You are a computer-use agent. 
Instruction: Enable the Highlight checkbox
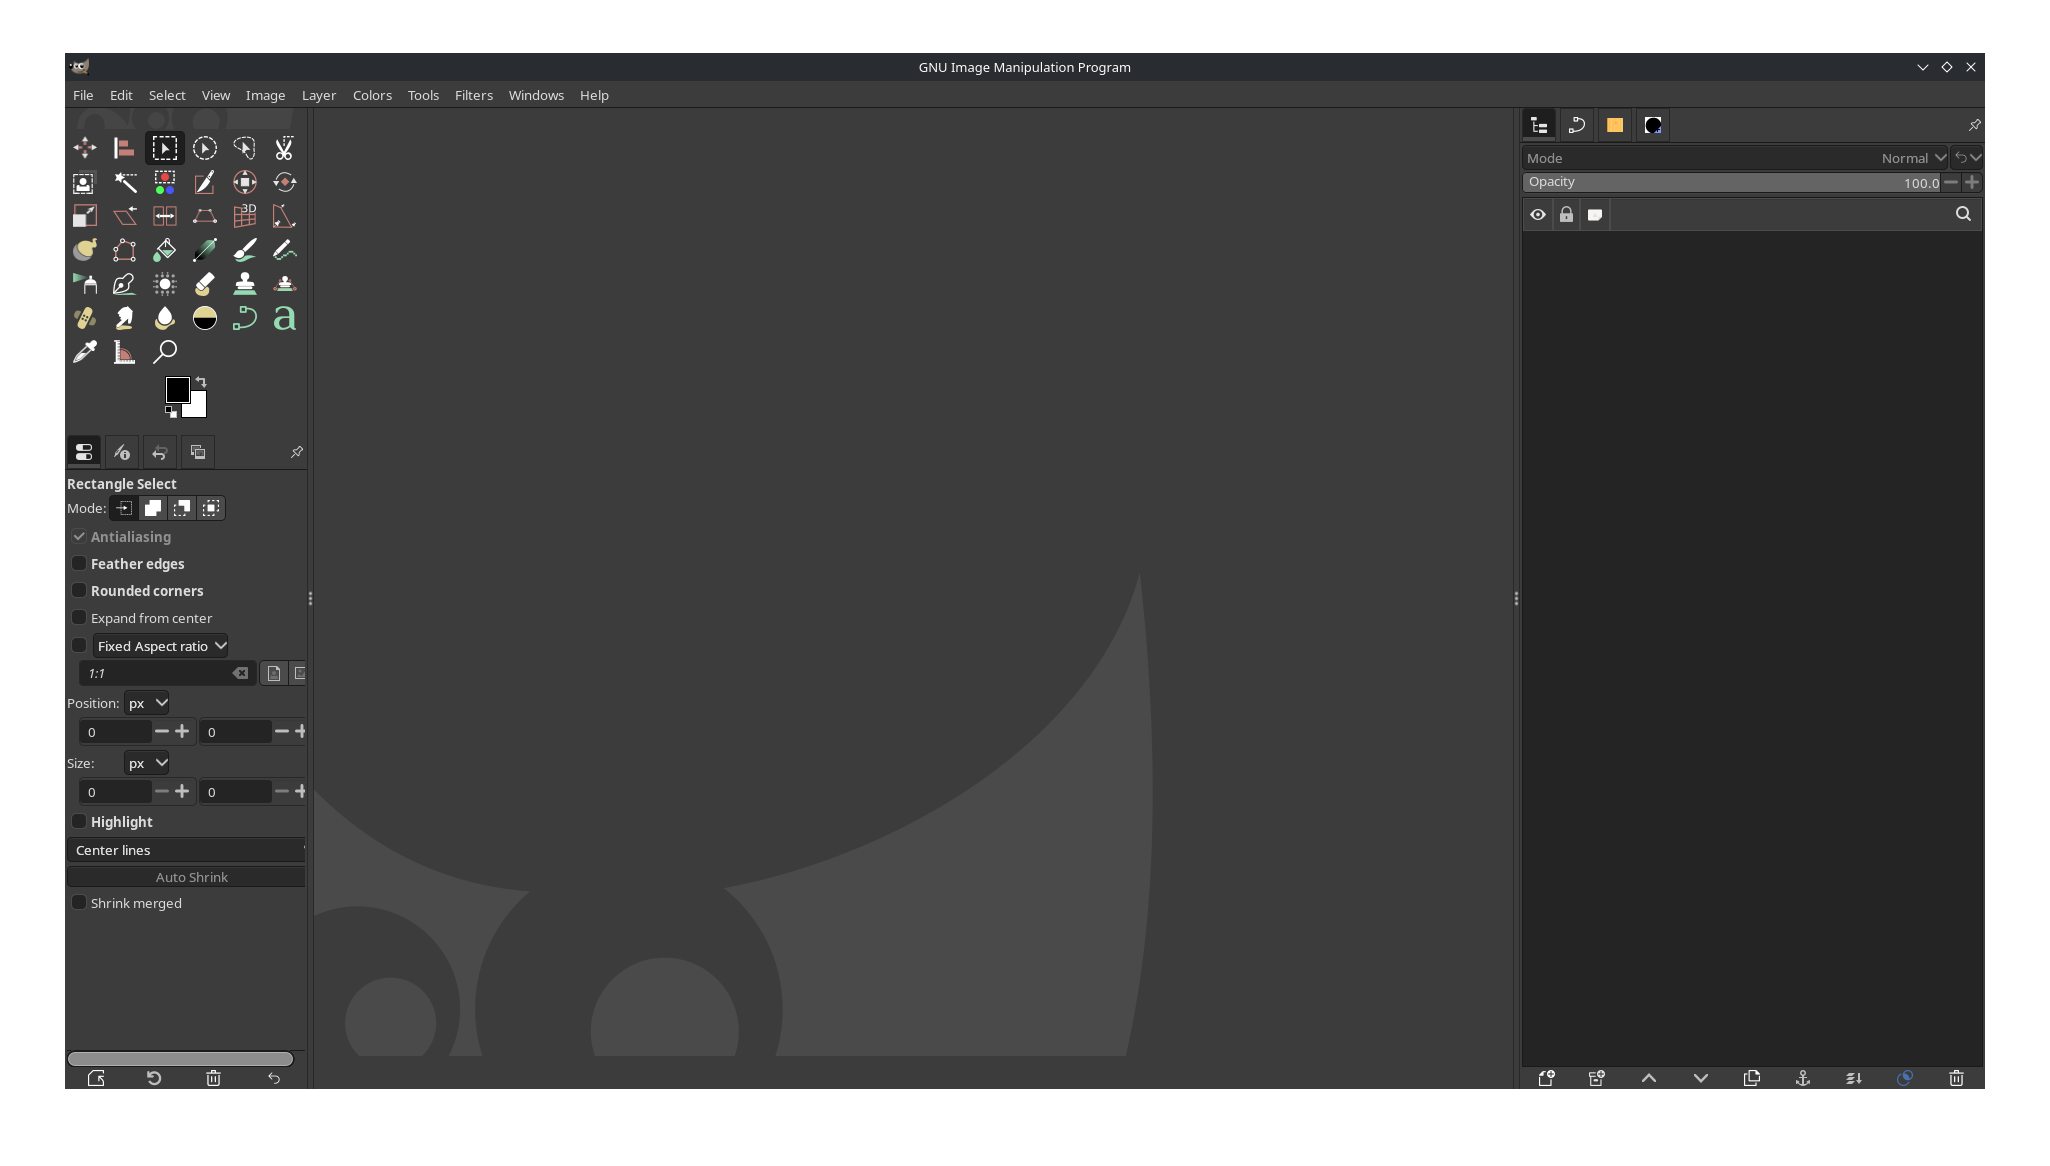(x=79, y=822)
